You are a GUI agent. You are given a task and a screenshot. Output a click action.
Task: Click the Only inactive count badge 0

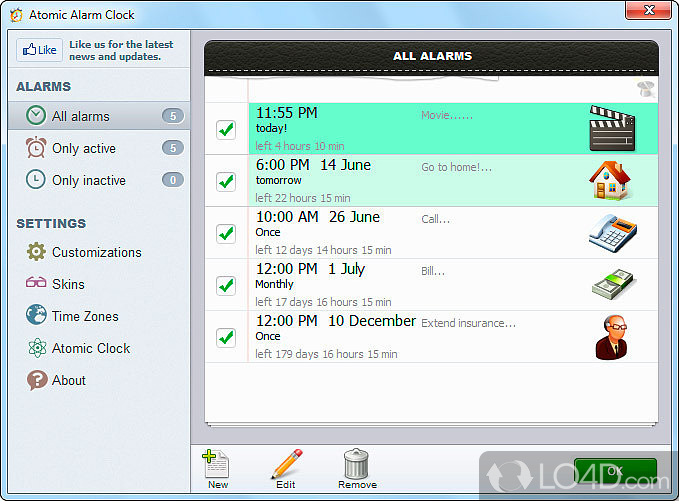(173, 180)
